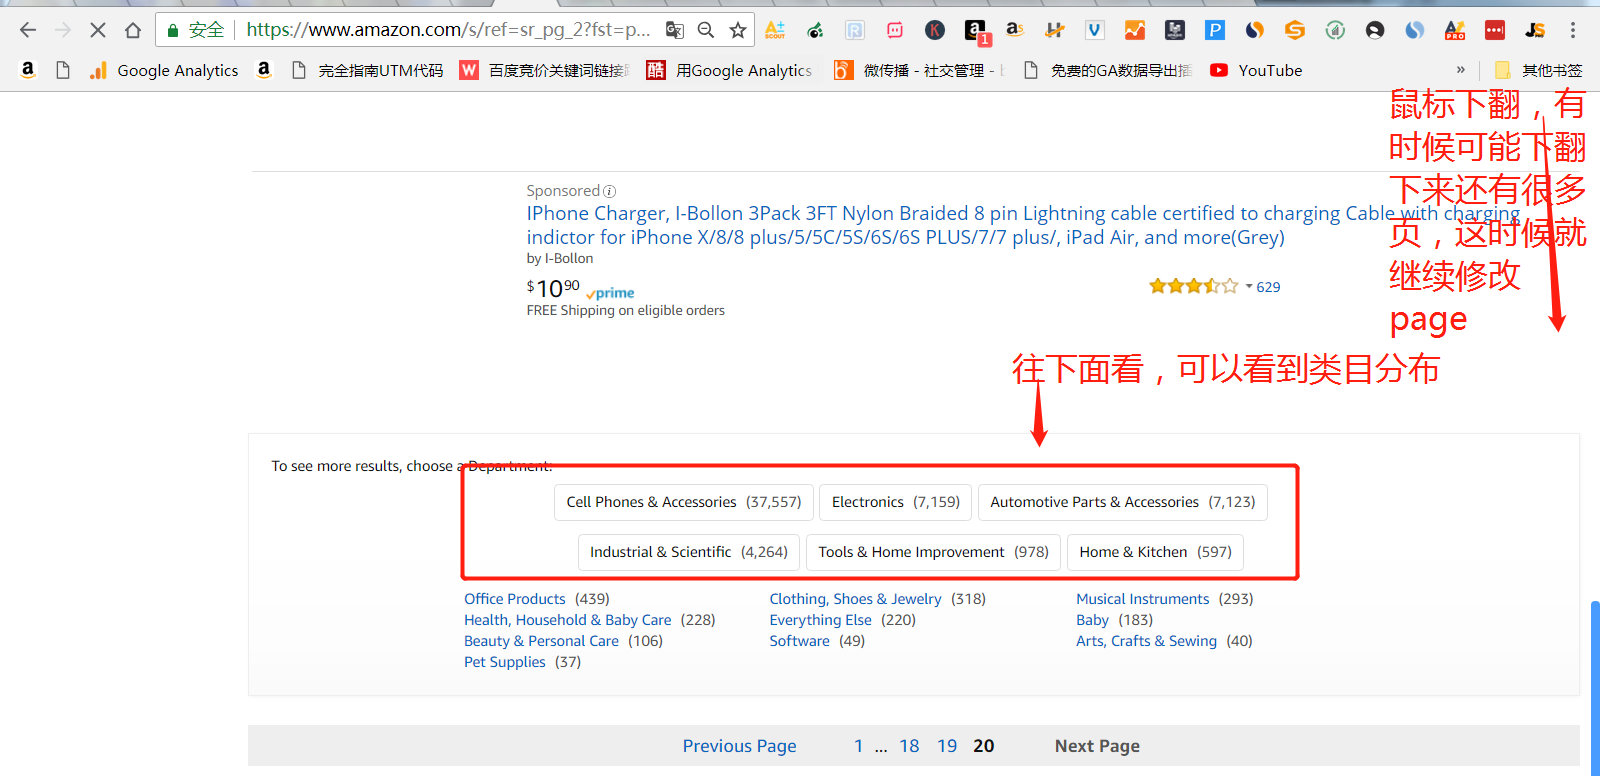
Task: Open the blue V extension icon
Action: coord(1095,30)
